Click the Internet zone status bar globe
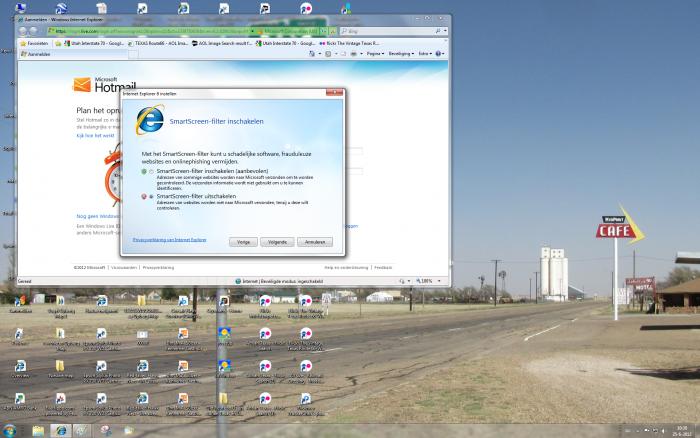Image resolution: width=700 pixels, height=438 pixels. [238, 281]
